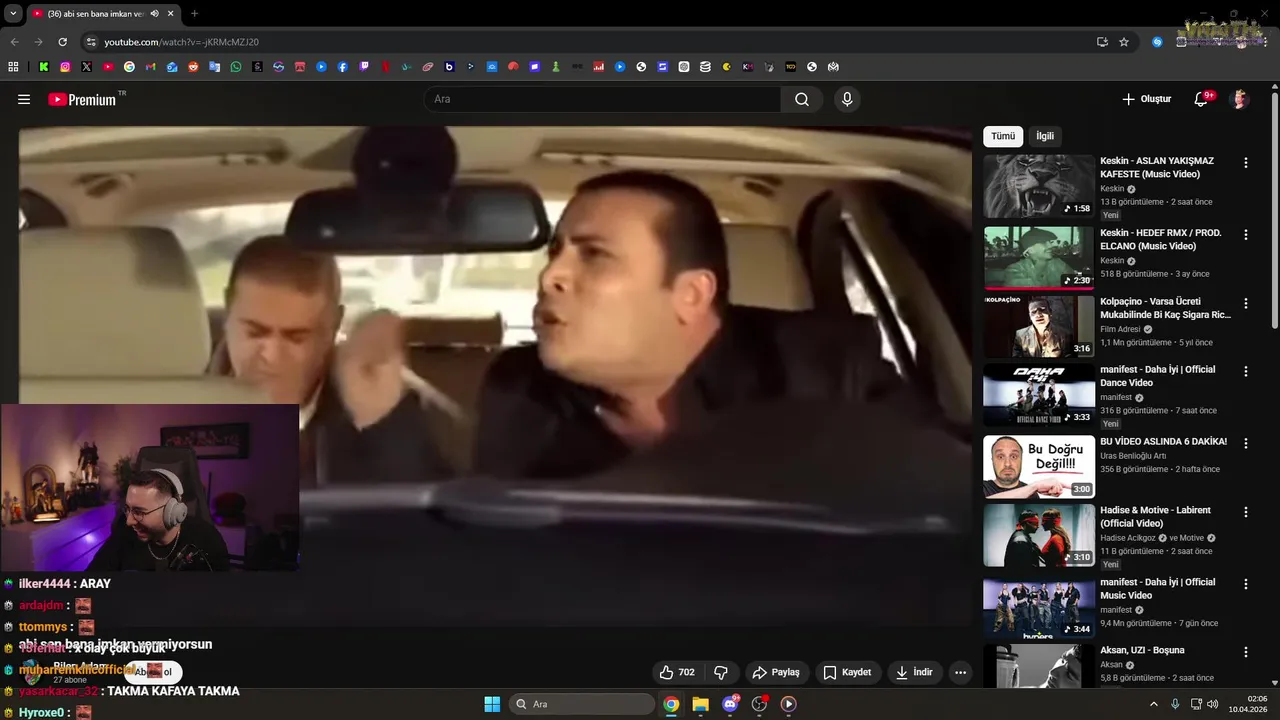The image size is (1280, 720).
Task: Click the YouTube search field
Action: 602,99
